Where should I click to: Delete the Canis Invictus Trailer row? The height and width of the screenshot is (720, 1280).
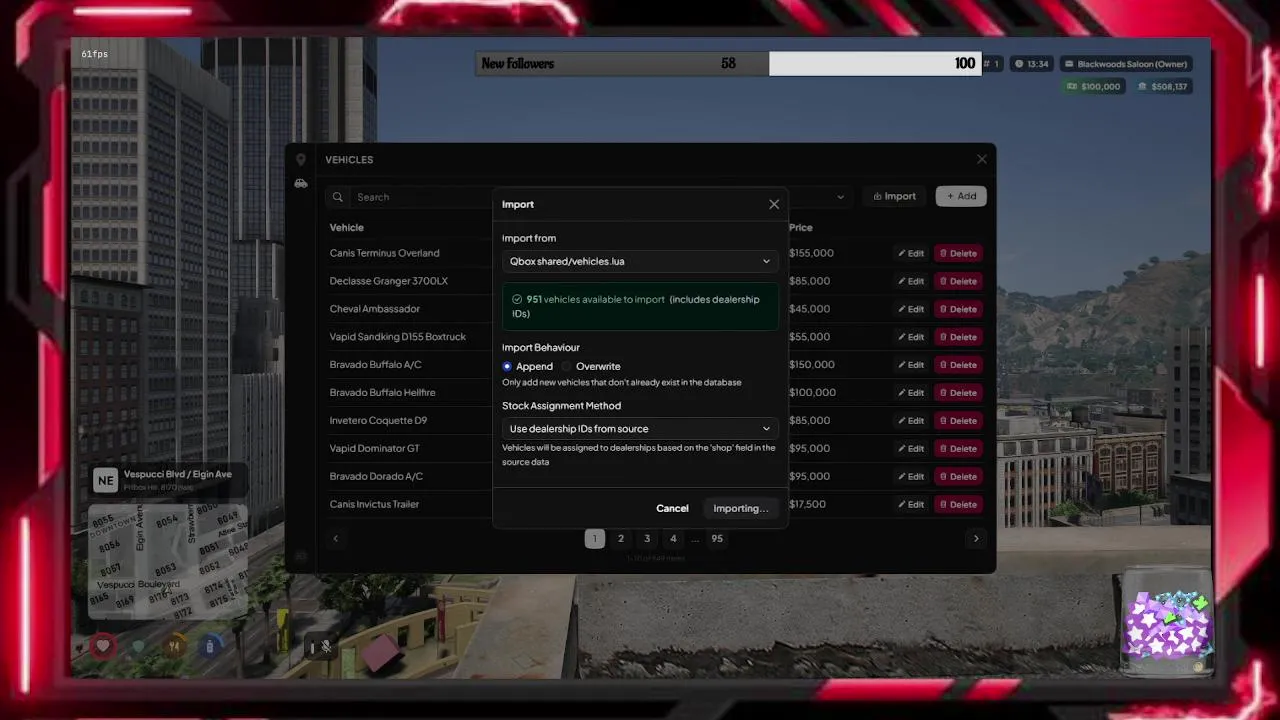pos(958,505)
